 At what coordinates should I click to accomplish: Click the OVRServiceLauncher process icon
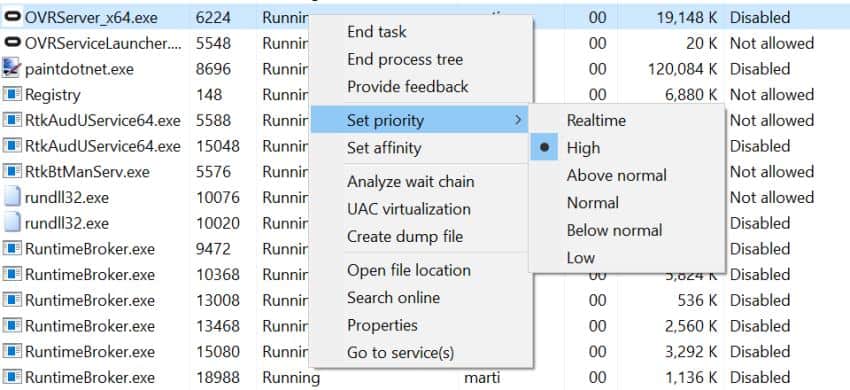12,43
